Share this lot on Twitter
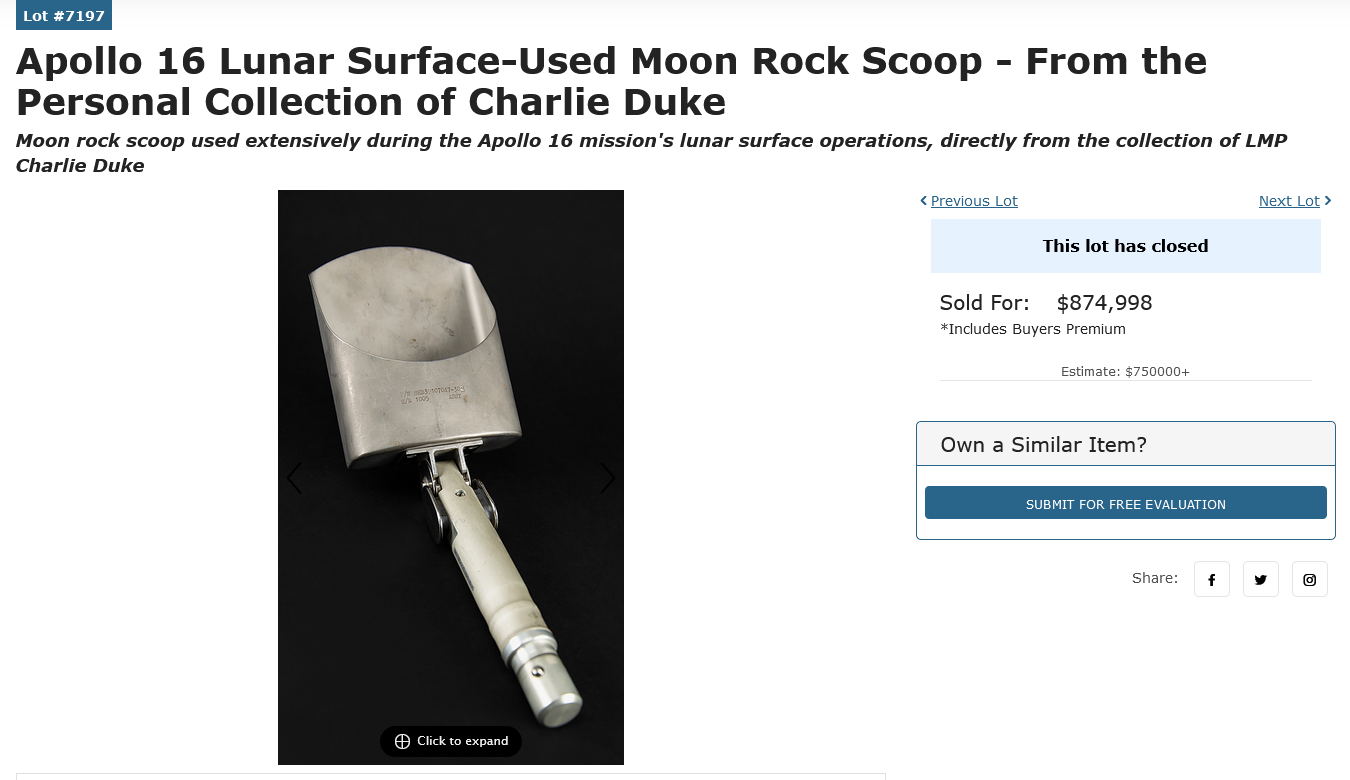The width and height of the screenshot is (1350, 780). 1260,579
